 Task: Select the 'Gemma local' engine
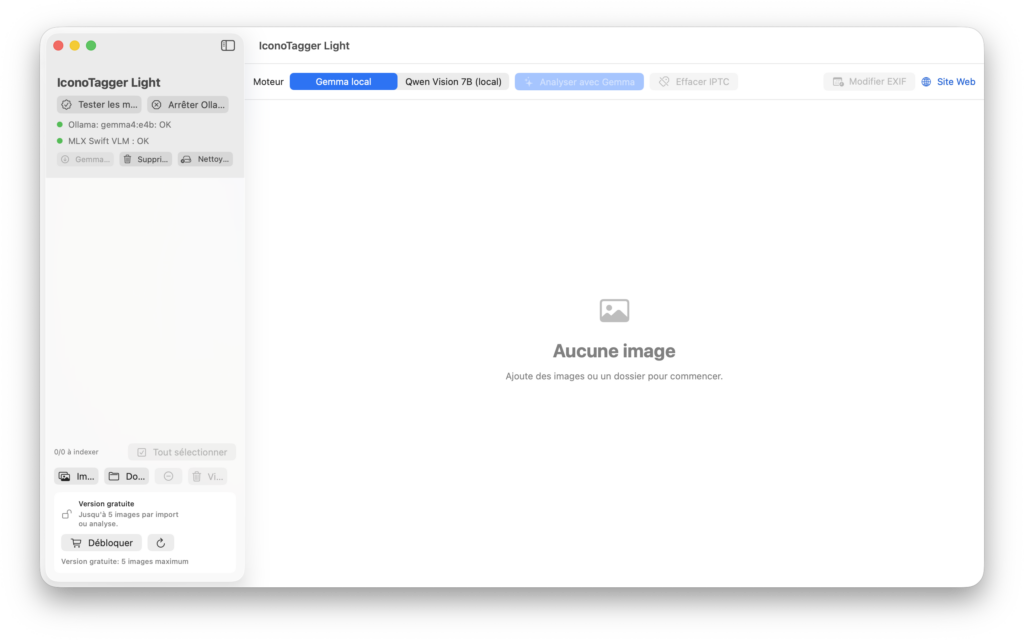(344, 82)
